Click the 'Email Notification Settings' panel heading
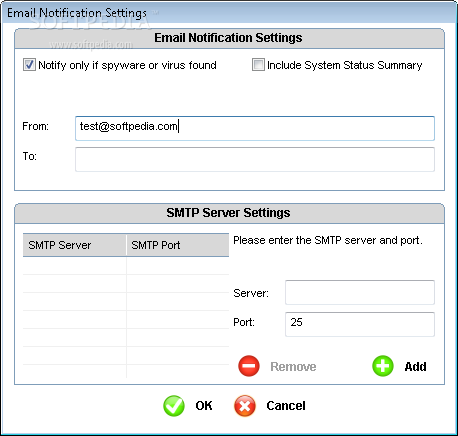 tap(228, 38)
